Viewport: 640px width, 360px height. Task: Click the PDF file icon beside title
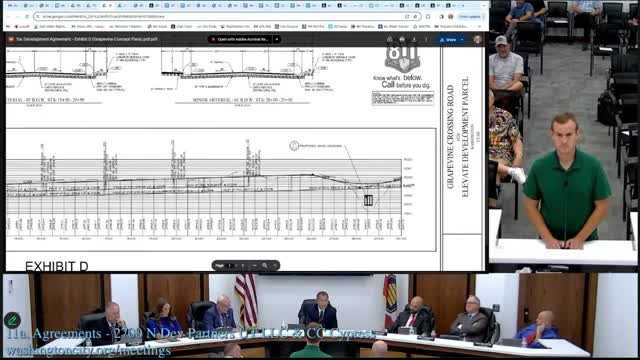11,40
